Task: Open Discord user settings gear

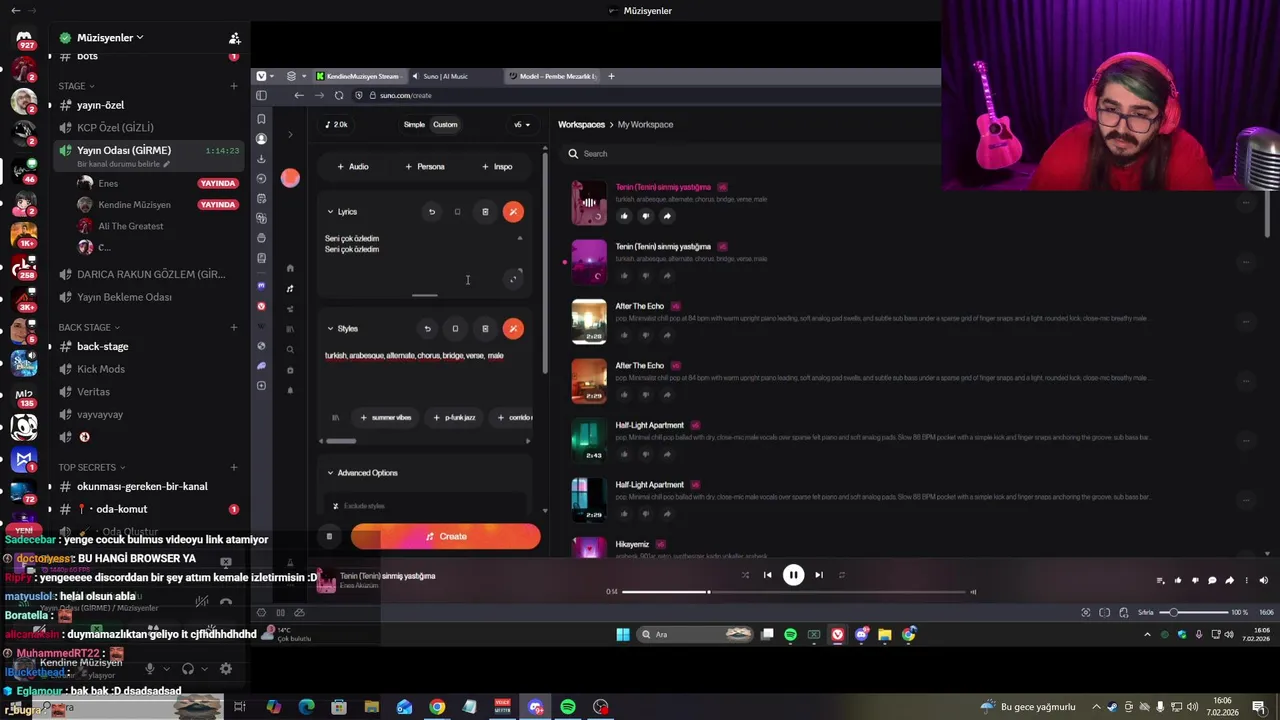Action: coord(226,669)
